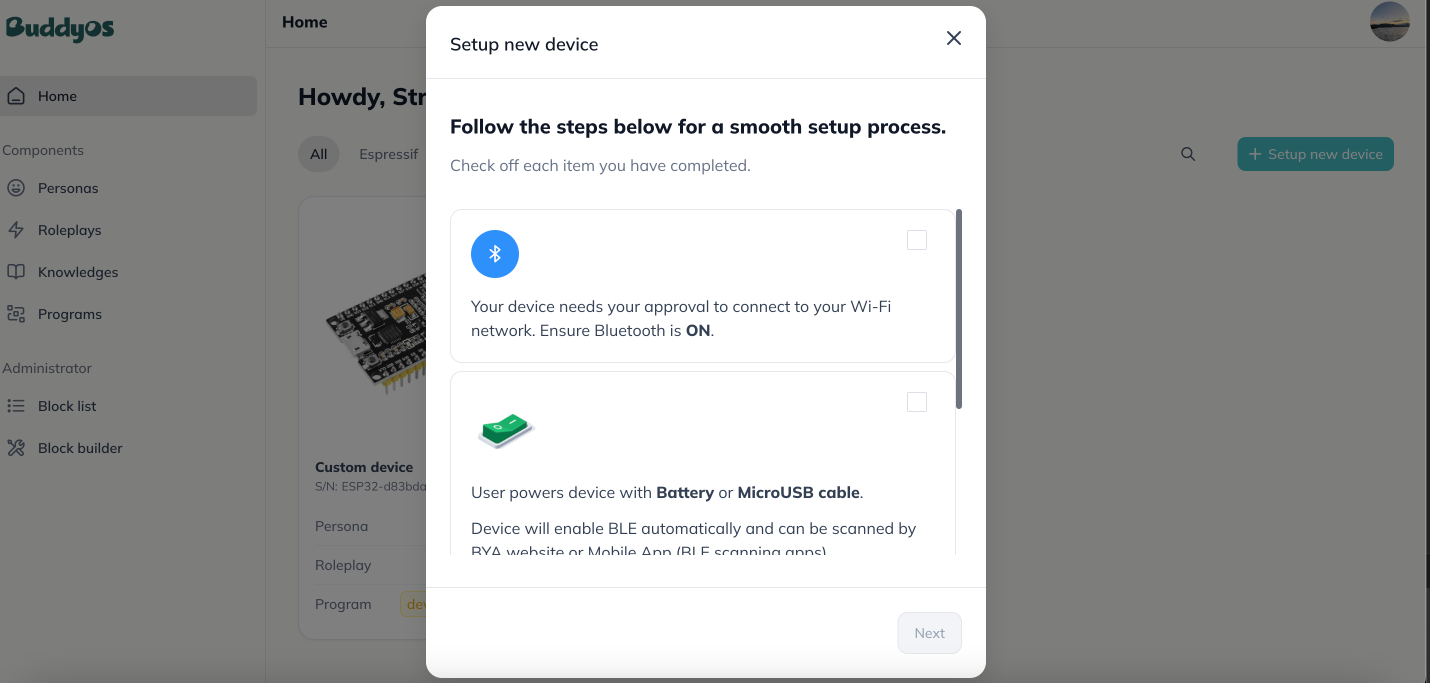Click the Next button
Viewport: 1430px width, 683px height.
[x=930, y=633]
